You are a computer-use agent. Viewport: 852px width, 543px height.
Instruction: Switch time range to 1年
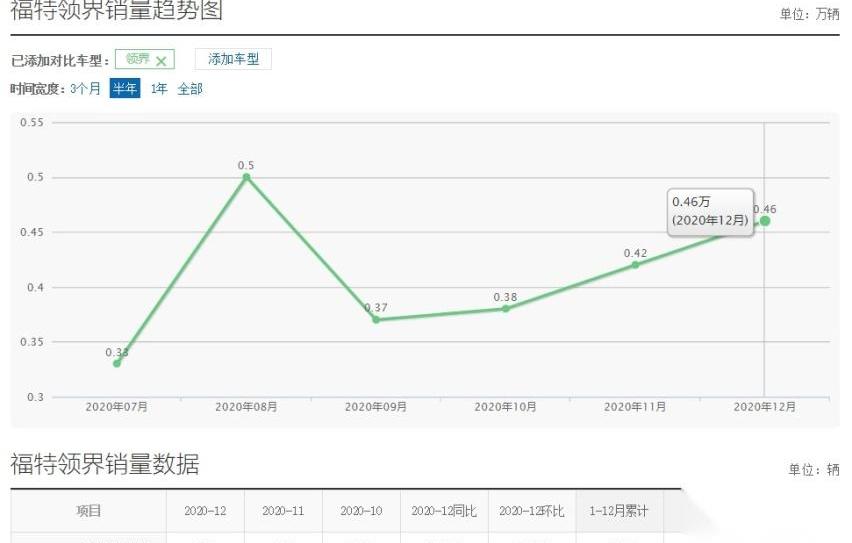point(159,89)
